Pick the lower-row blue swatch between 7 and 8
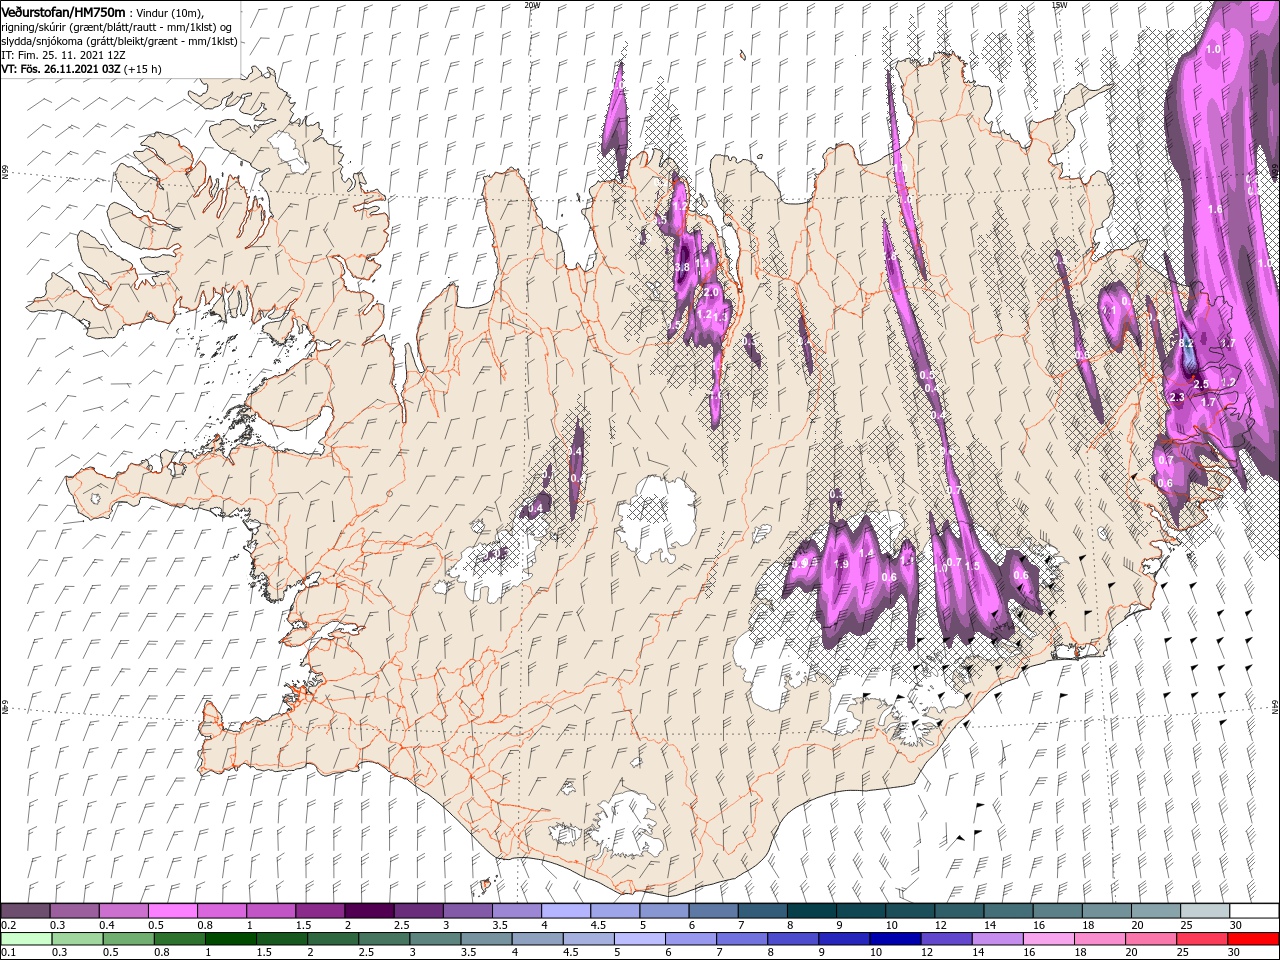 coord(742,939)
